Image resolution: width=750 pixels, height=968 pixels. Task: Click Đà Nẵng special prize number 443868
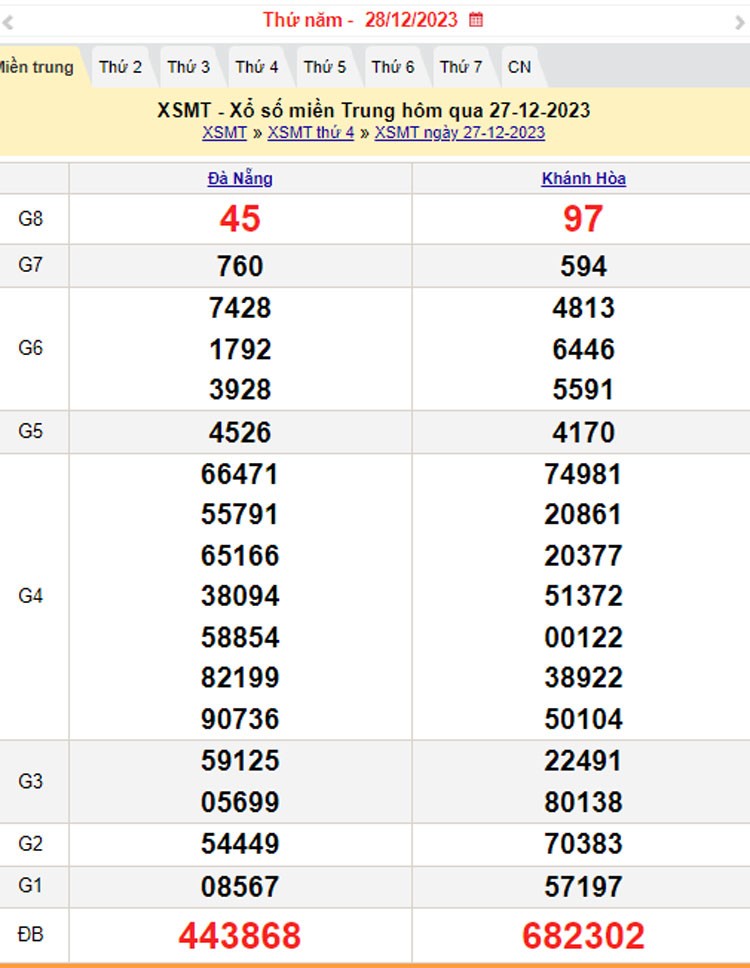pos(240,936)
